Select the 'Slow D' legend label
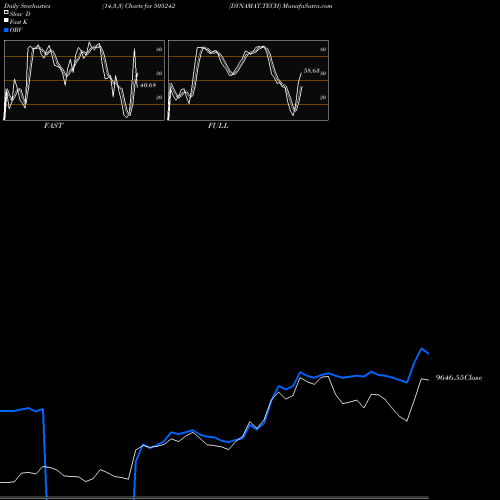500x500 pixels. click(20, 14)
